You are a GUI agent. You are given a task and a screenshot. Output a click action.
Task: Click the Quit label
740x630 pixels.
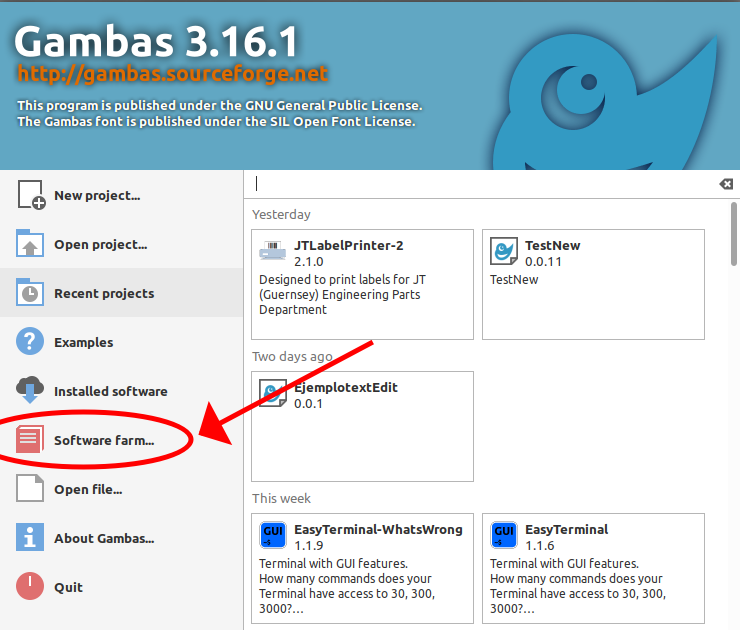(x=68, y=588)
